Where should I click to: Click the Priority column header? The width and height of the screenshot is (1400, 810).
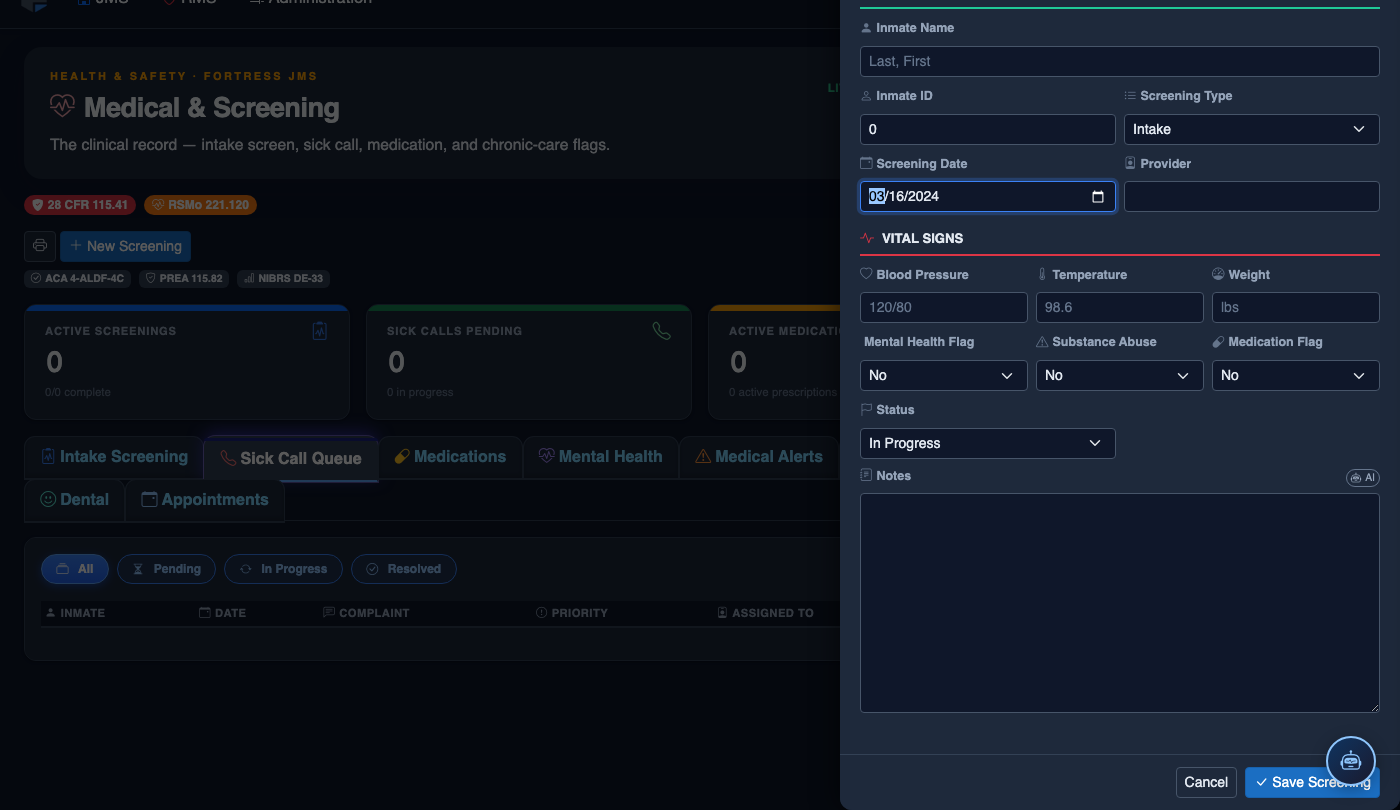point(572,613)
